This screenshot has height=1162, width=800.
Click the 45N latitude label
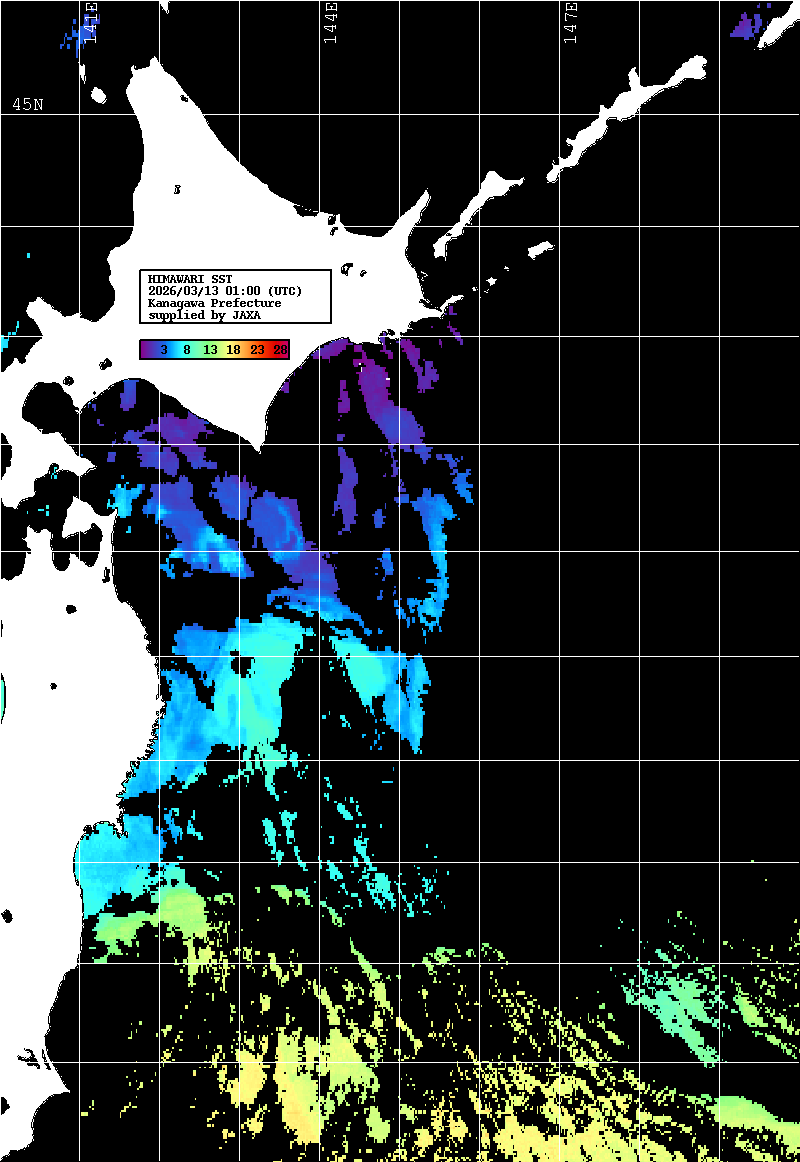28,105
